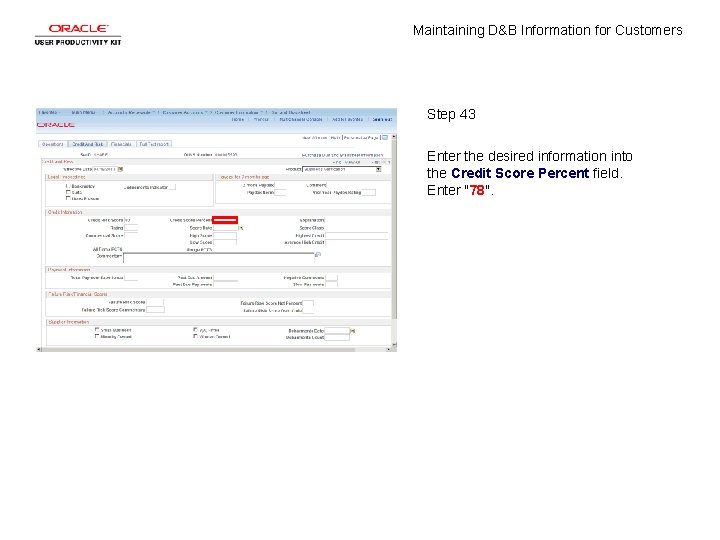
Task: Click the Rating input field
Action: click(x=131, y=228)
